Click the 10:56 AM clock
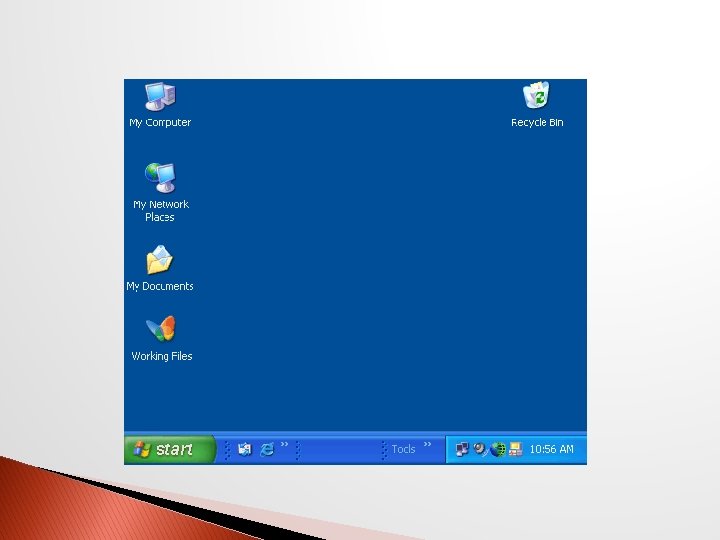 pyautogui.click(x=551, y=449)
